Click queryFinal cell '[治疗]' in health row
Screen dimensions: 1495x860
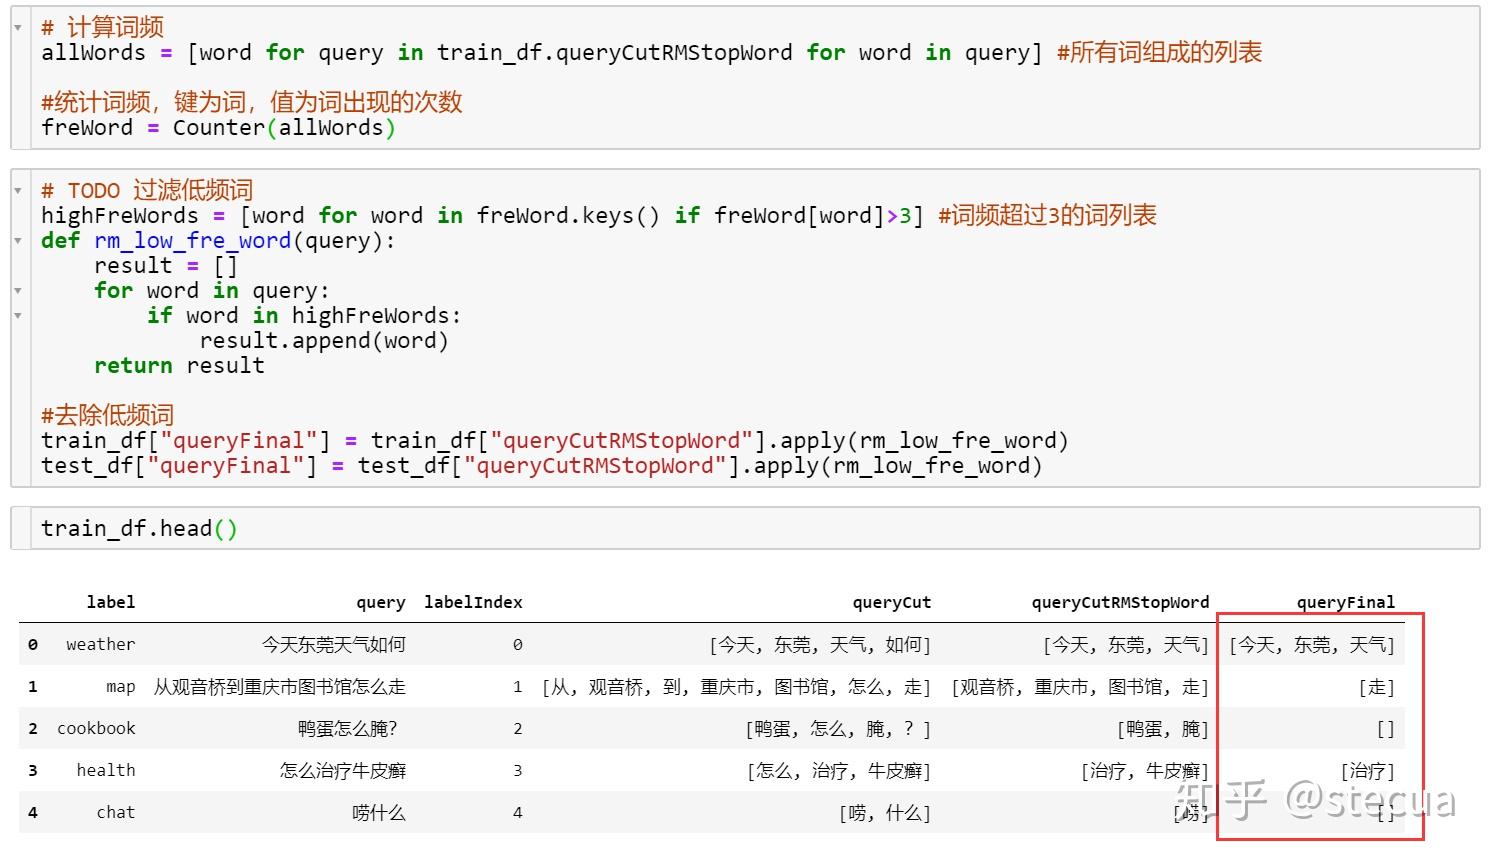[x=1367, y=771]
